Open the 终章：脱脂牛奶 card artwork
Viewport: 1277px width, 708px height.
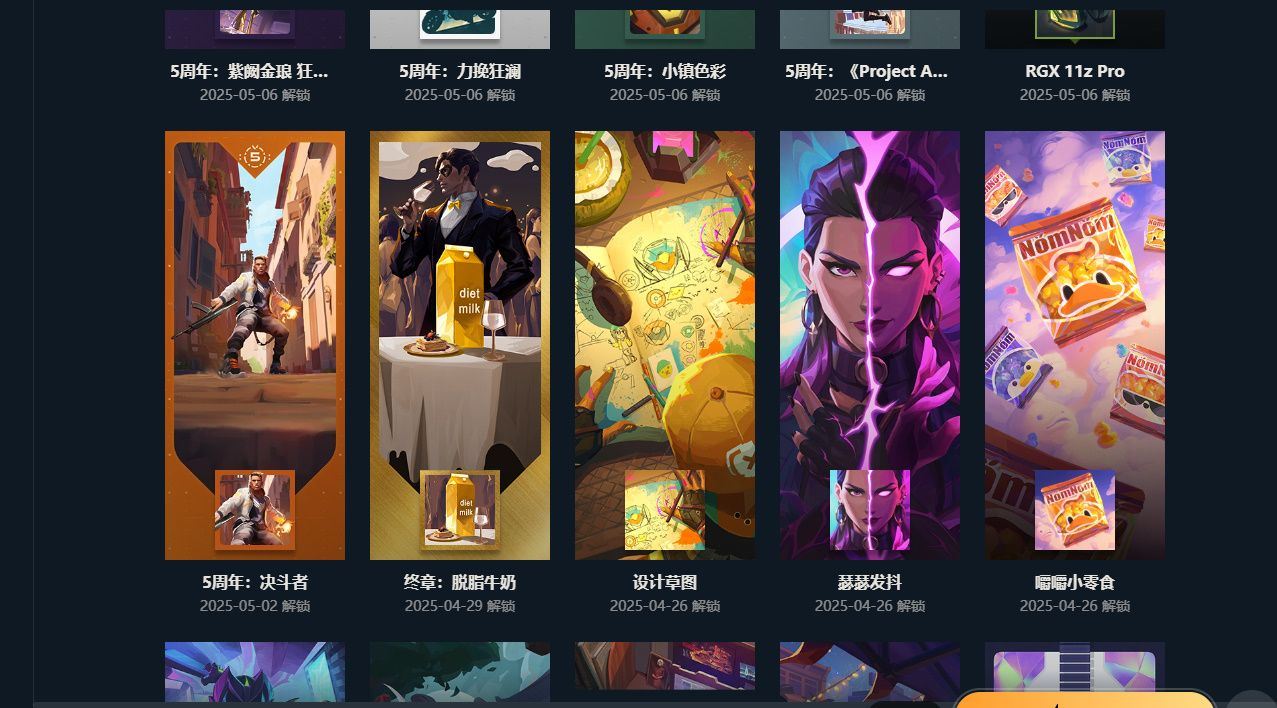point(460,345)
